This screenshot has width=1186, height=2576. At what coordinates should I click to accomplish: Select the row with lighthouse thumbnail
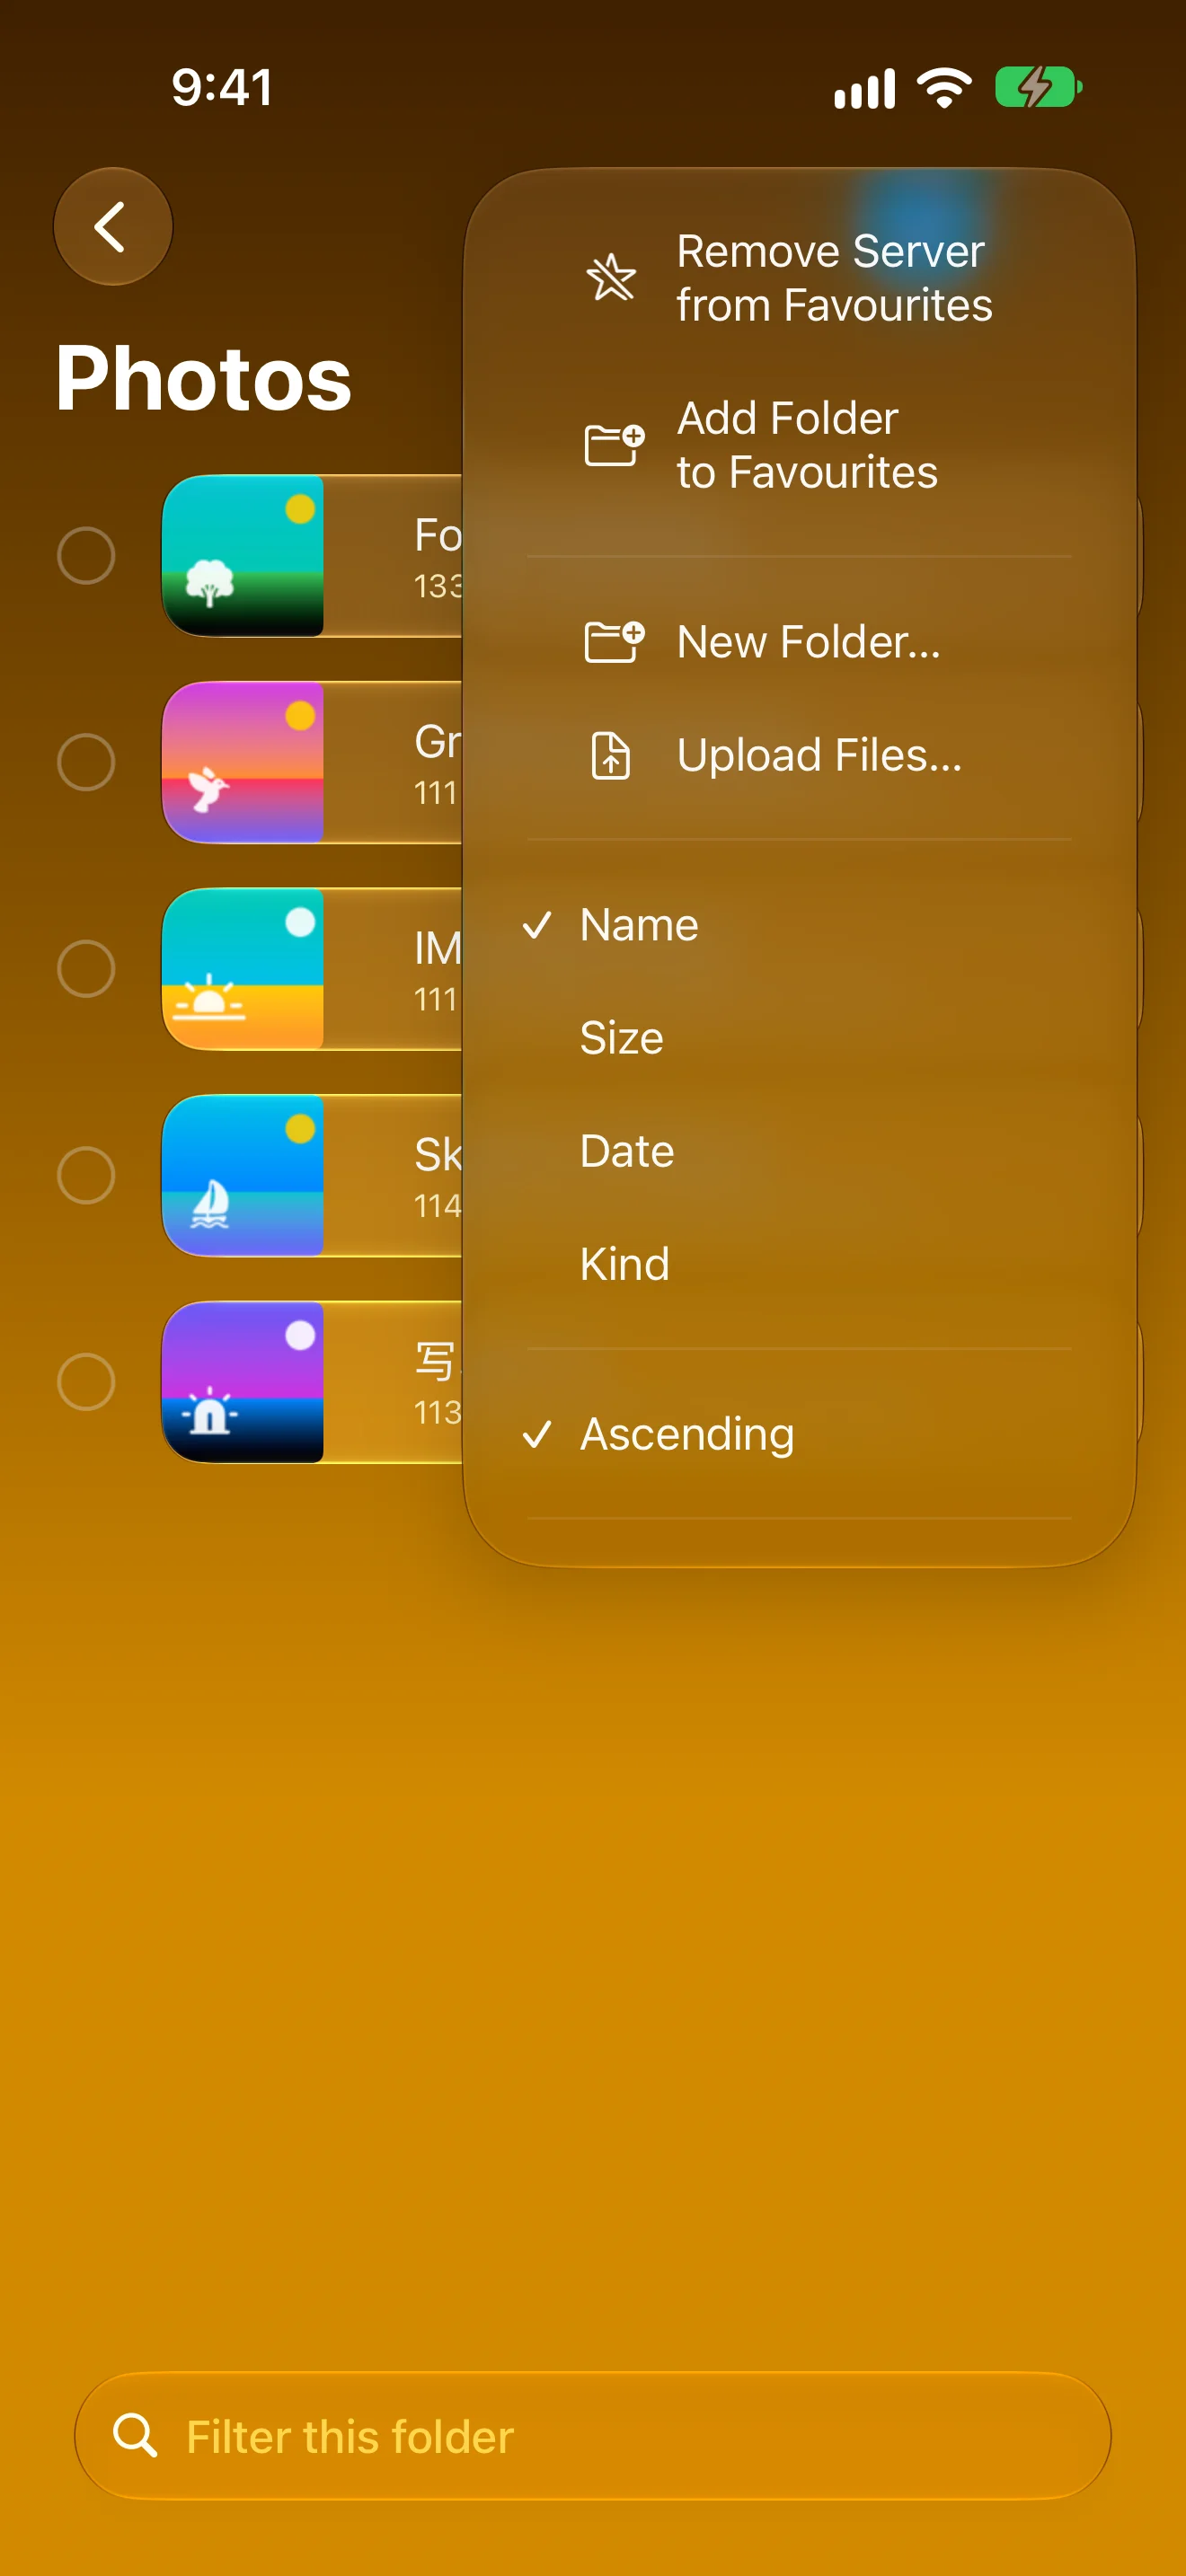[86, 1382]
